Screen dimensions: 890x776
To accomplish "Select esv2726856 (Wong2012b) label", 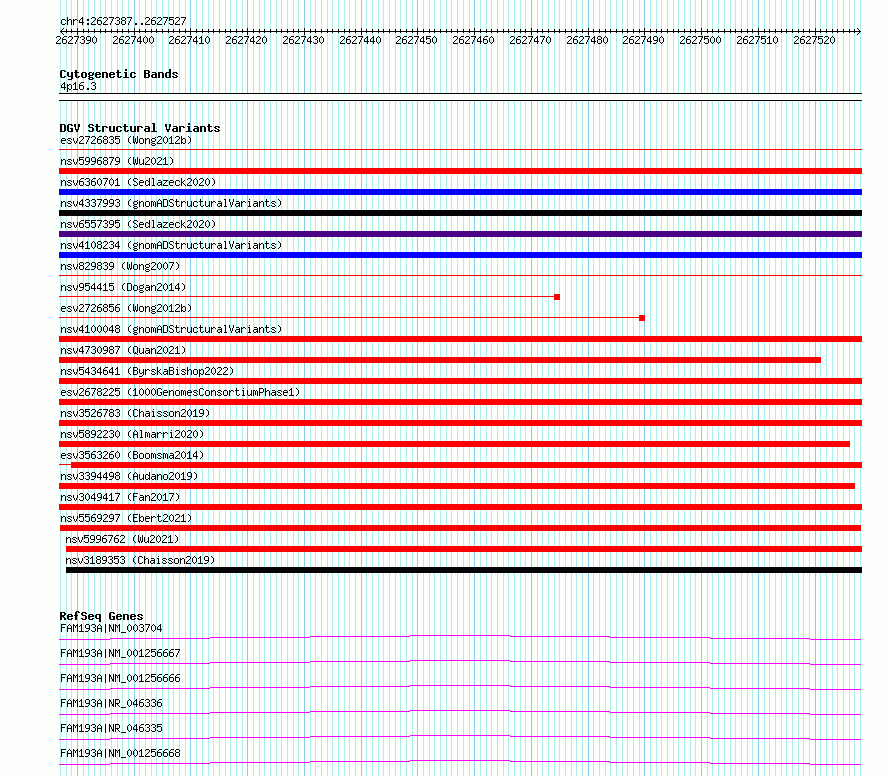I will pyautogui.click(x=126, y=308).
